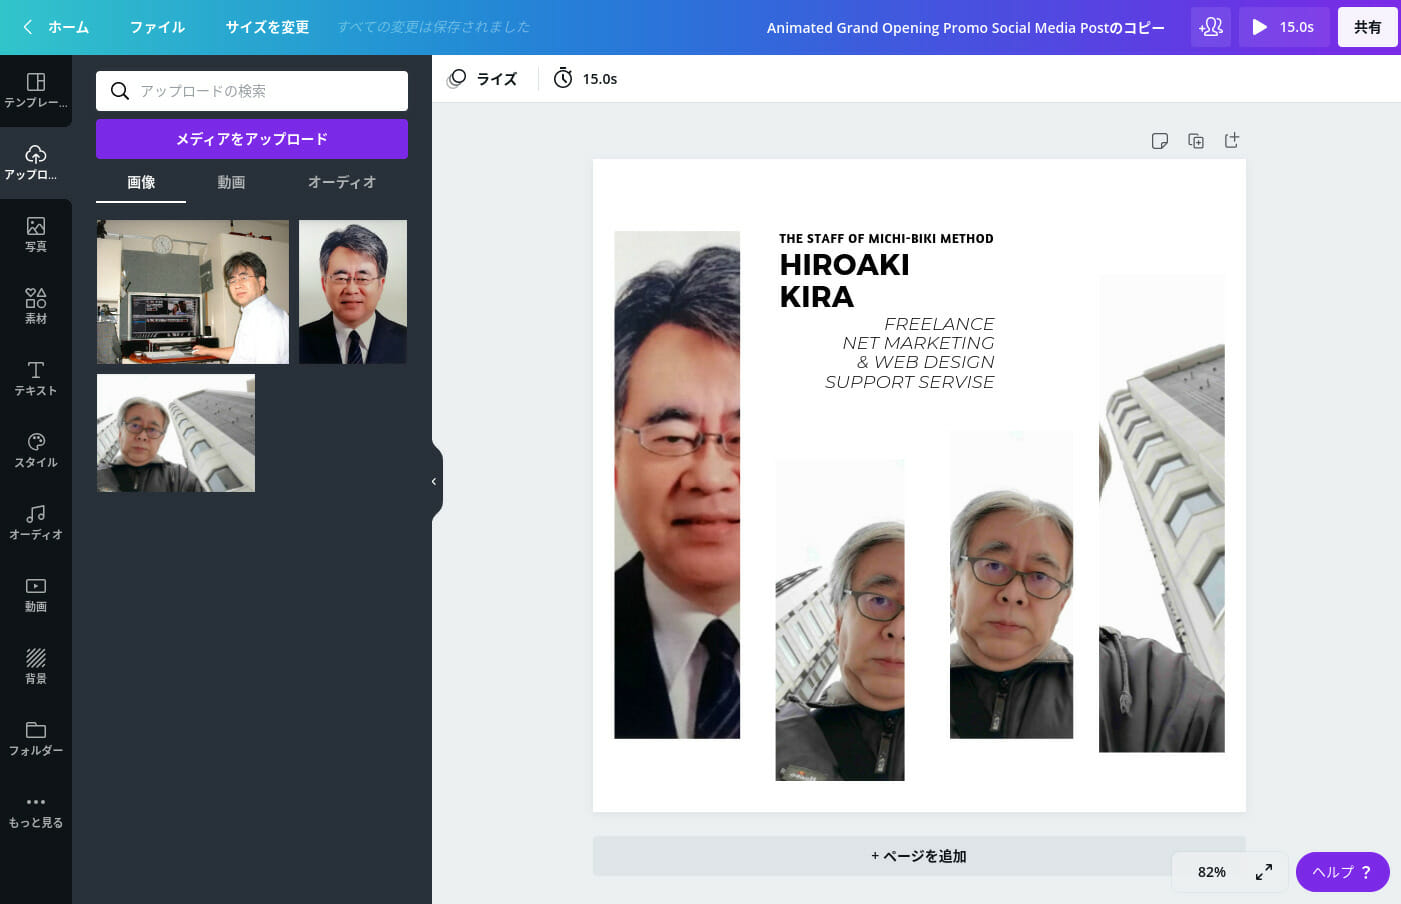Collapse the side panel with the arrow handle

tap(434, 482)
